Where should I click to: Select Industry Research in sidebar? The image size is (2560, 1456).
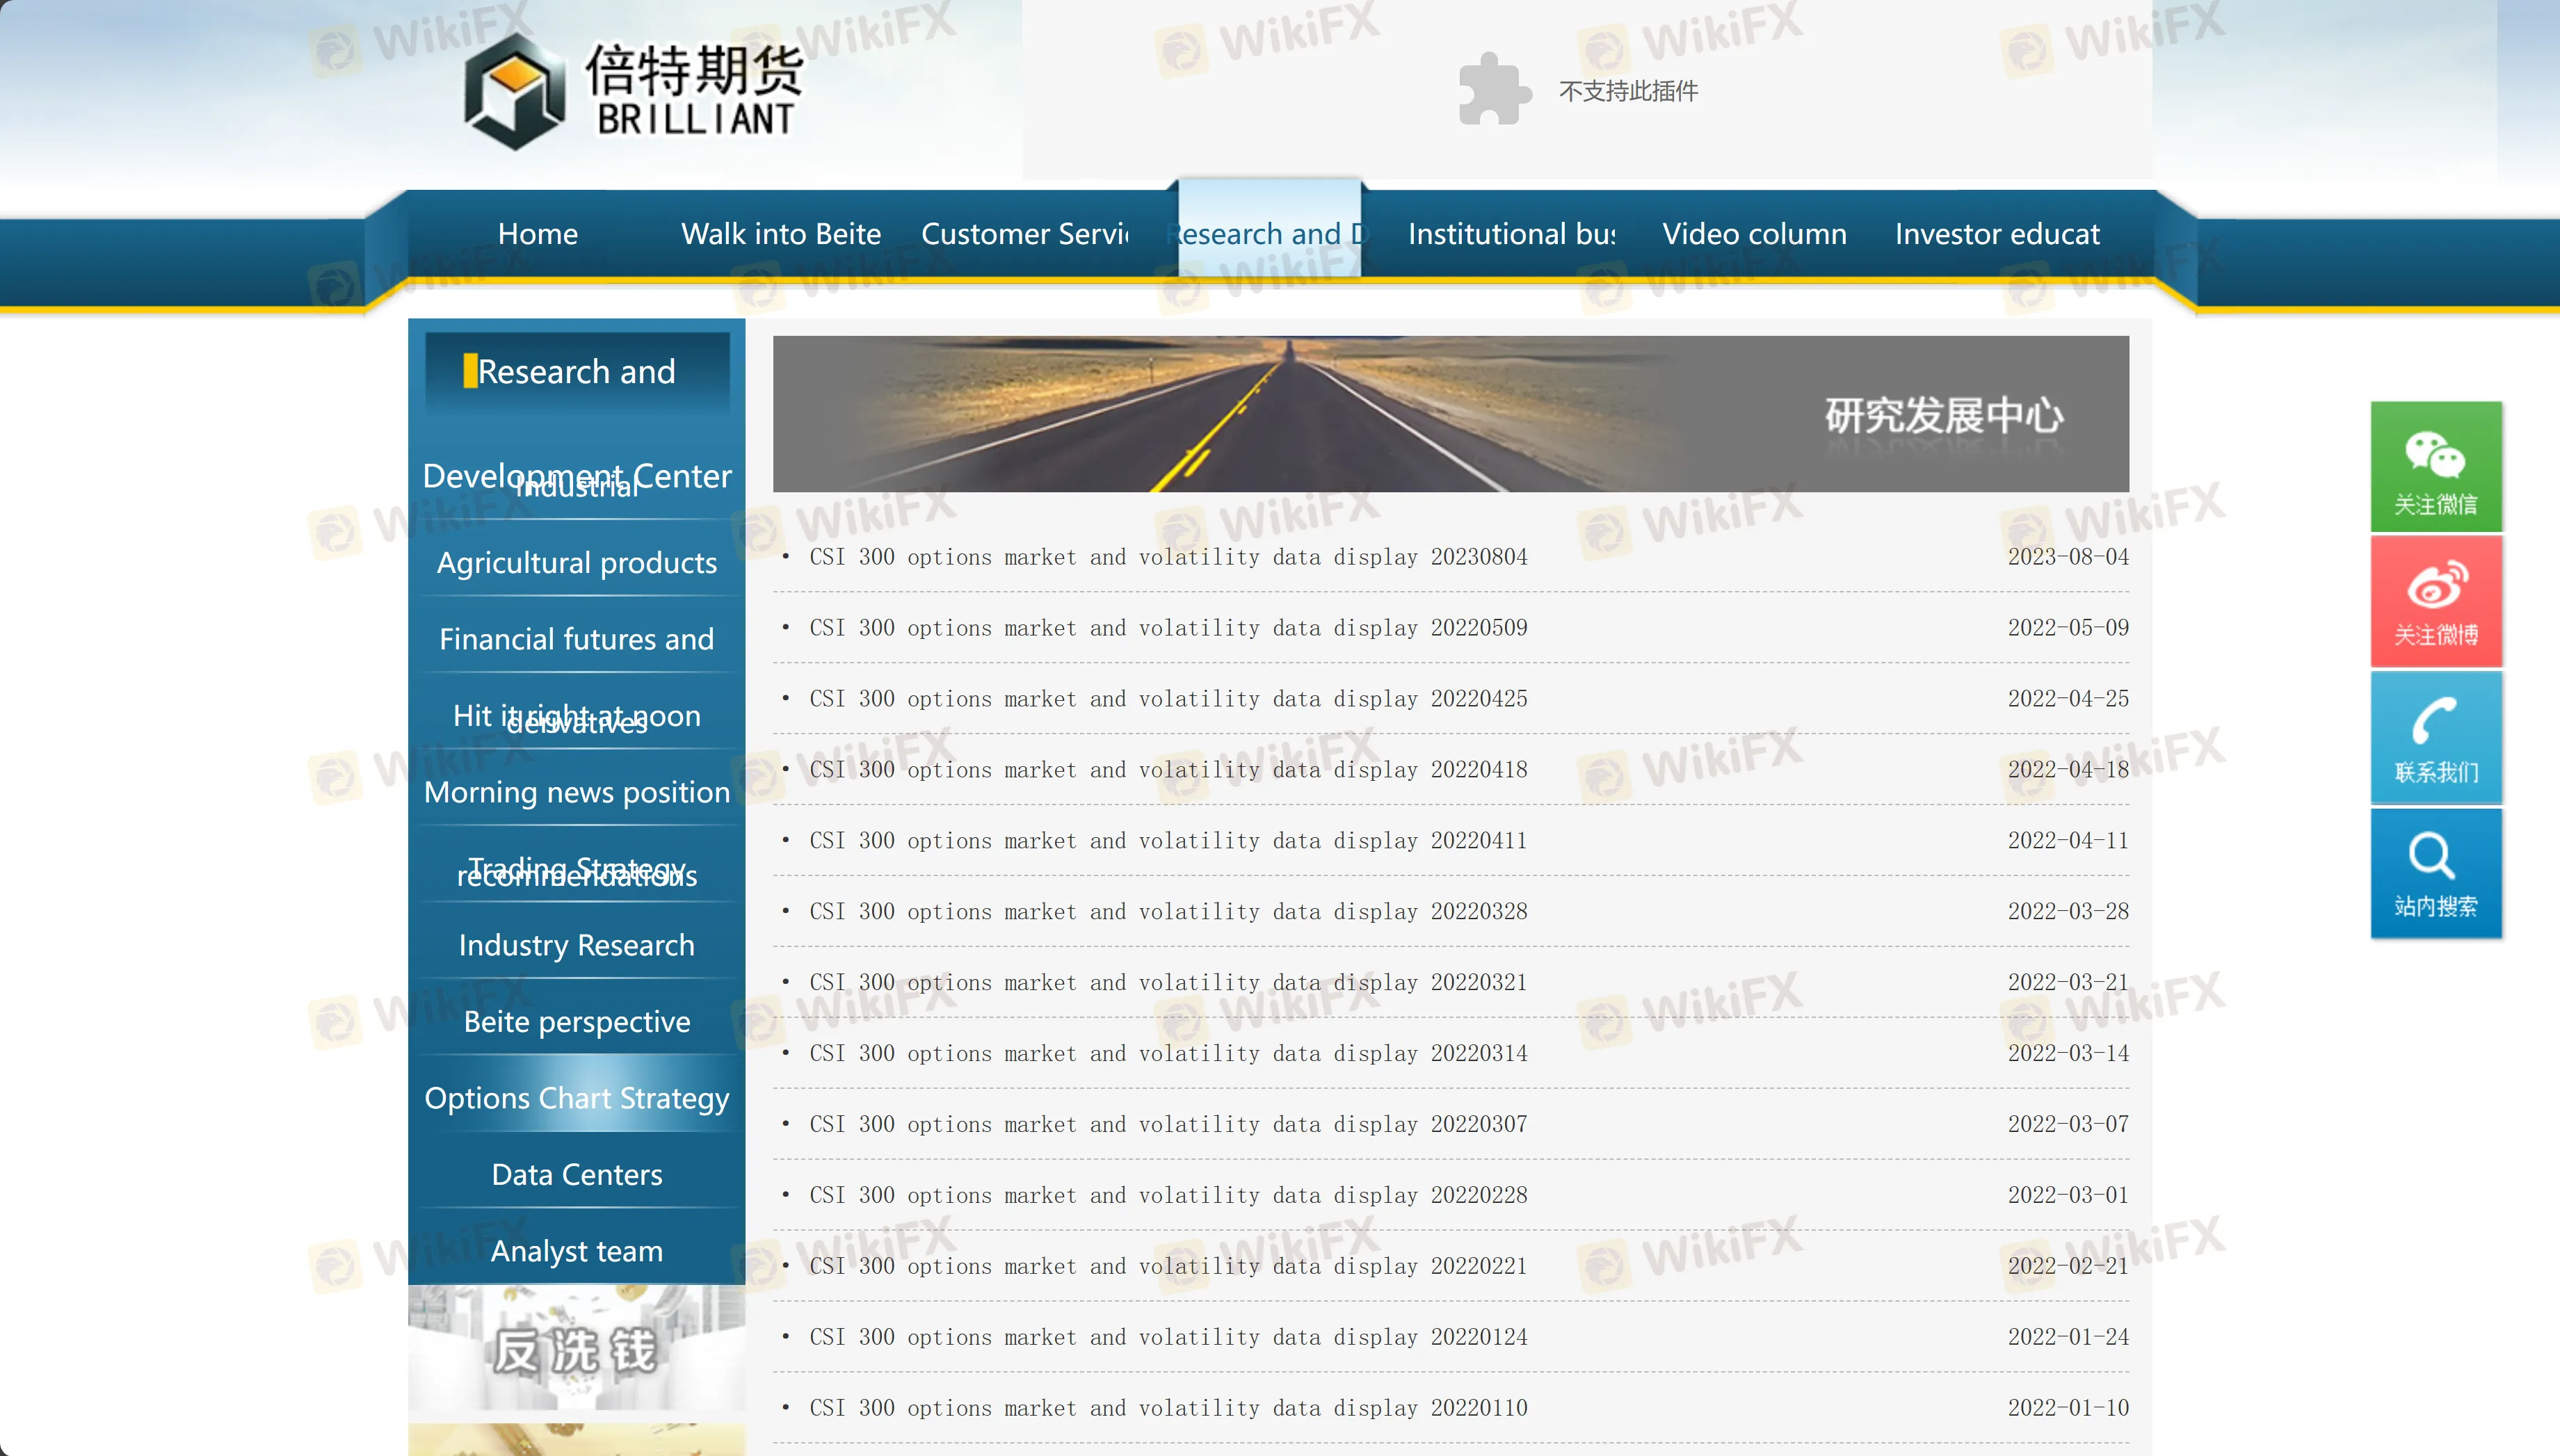tap(576, 944)
